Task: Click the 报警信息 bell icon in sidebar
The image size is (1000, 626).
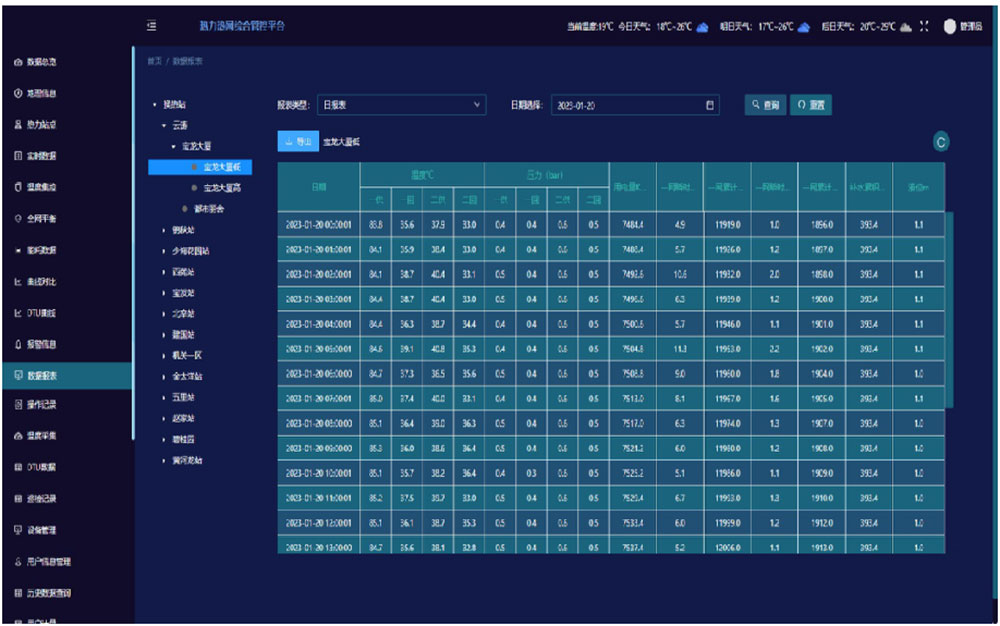Action: [x=18, y=344]
